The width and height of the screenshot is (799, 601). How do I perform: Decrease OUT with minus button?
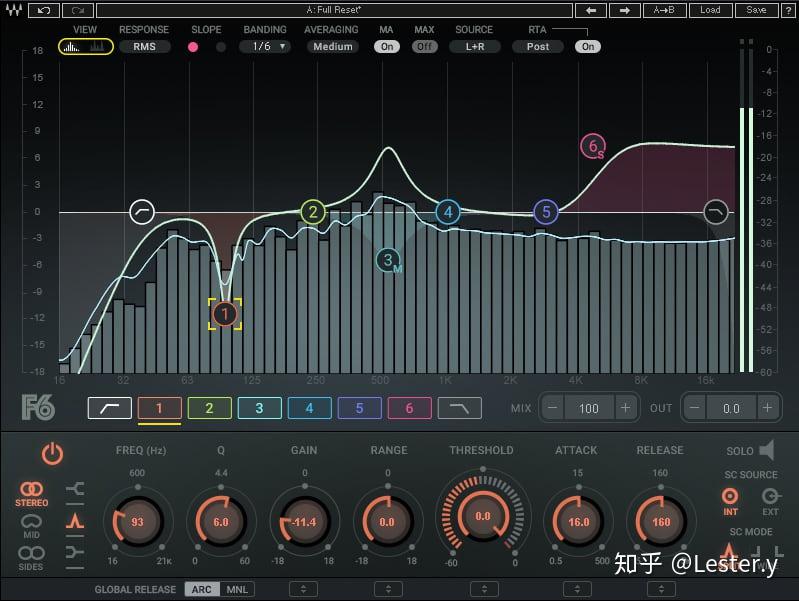click(695, 408)
